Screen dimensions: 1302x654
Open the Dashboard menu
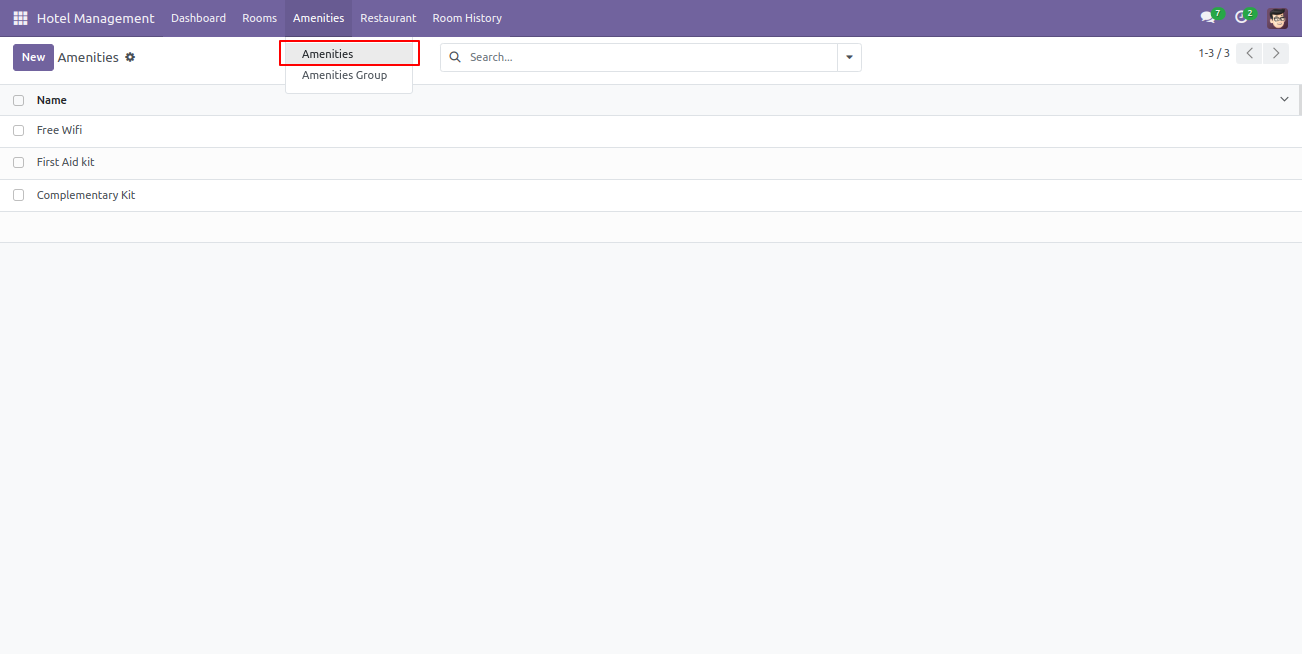(198, 18)
